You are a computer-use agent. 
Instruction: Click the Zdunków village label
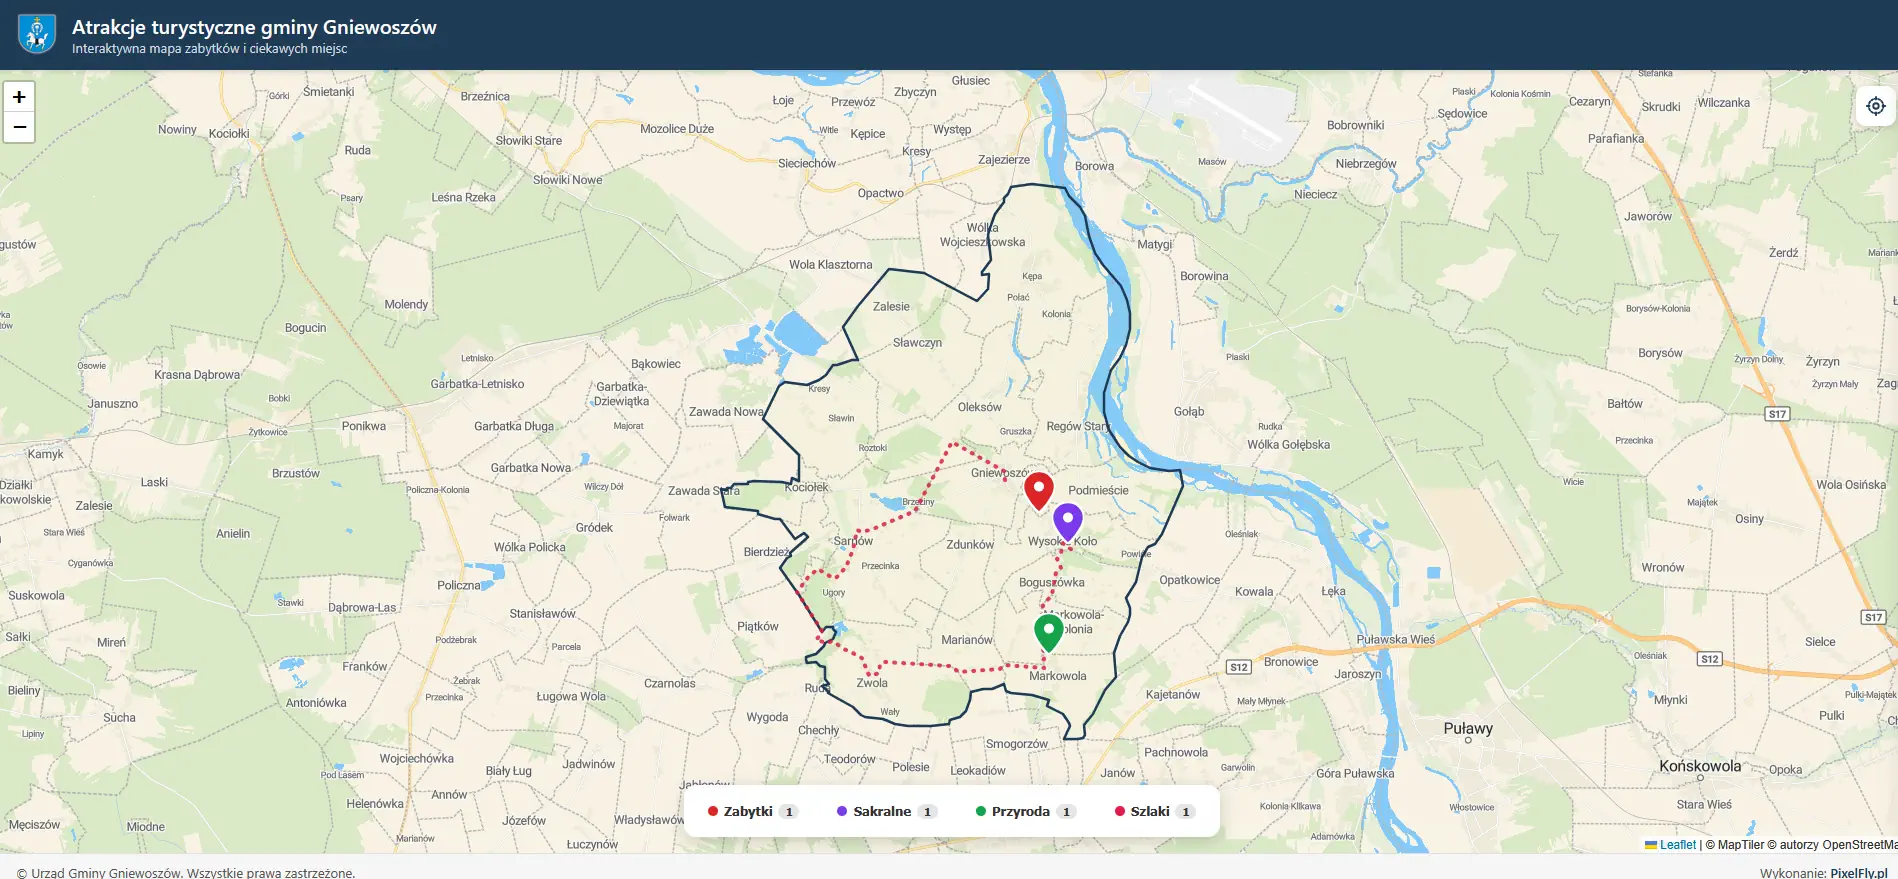[970, 545]
